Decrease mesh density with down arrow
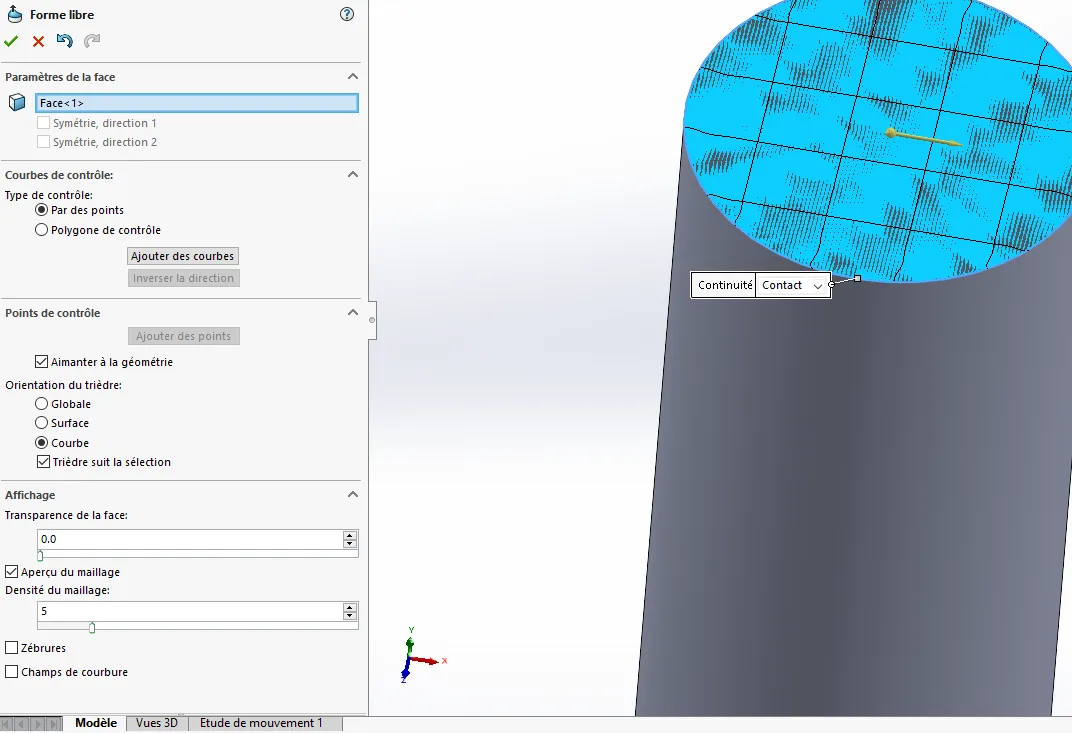Image resolution: width=1072 pixels, height=733 pixels. [350, 615]
